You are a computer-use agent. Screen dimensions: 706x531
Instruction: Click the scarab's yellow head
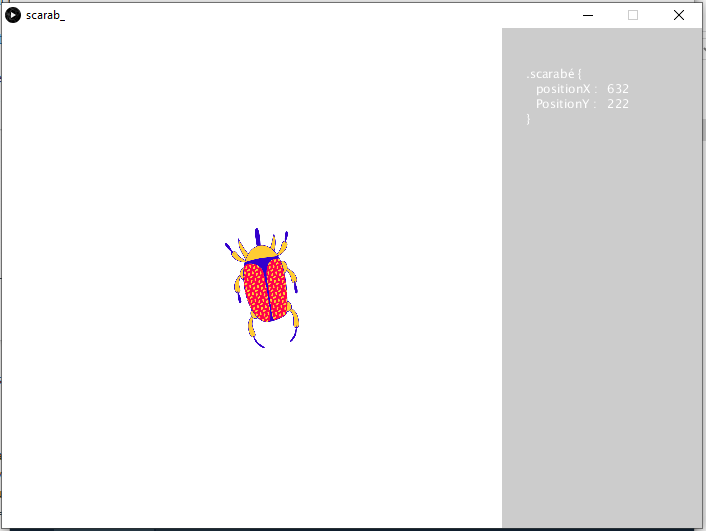(x=259, y=251)
